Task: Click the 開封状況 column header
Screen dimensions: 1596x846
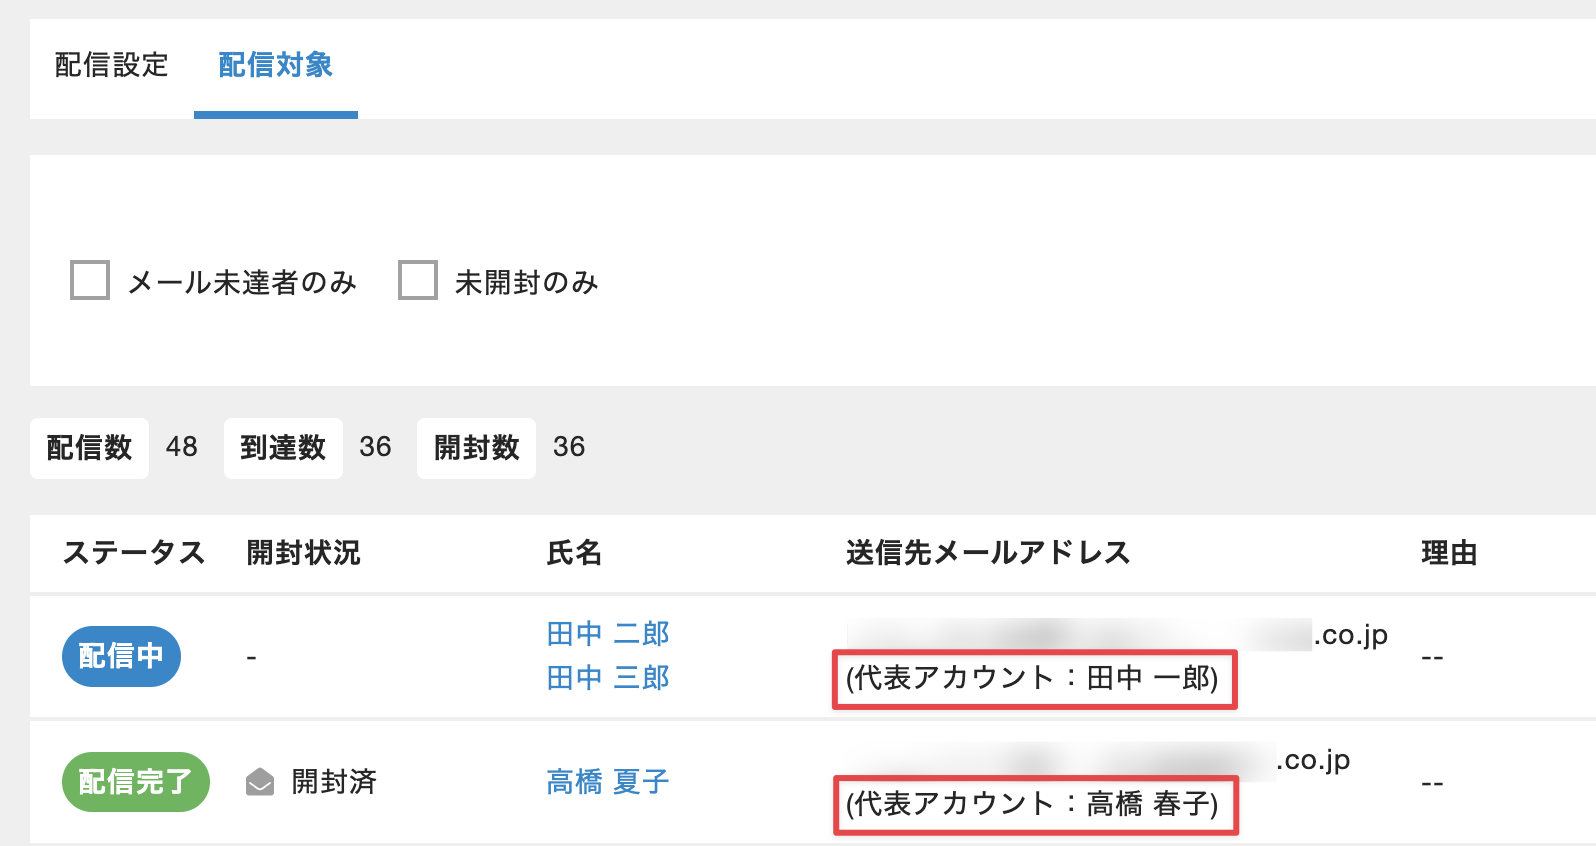Action: pyautogui.click(x=303, y=553)
